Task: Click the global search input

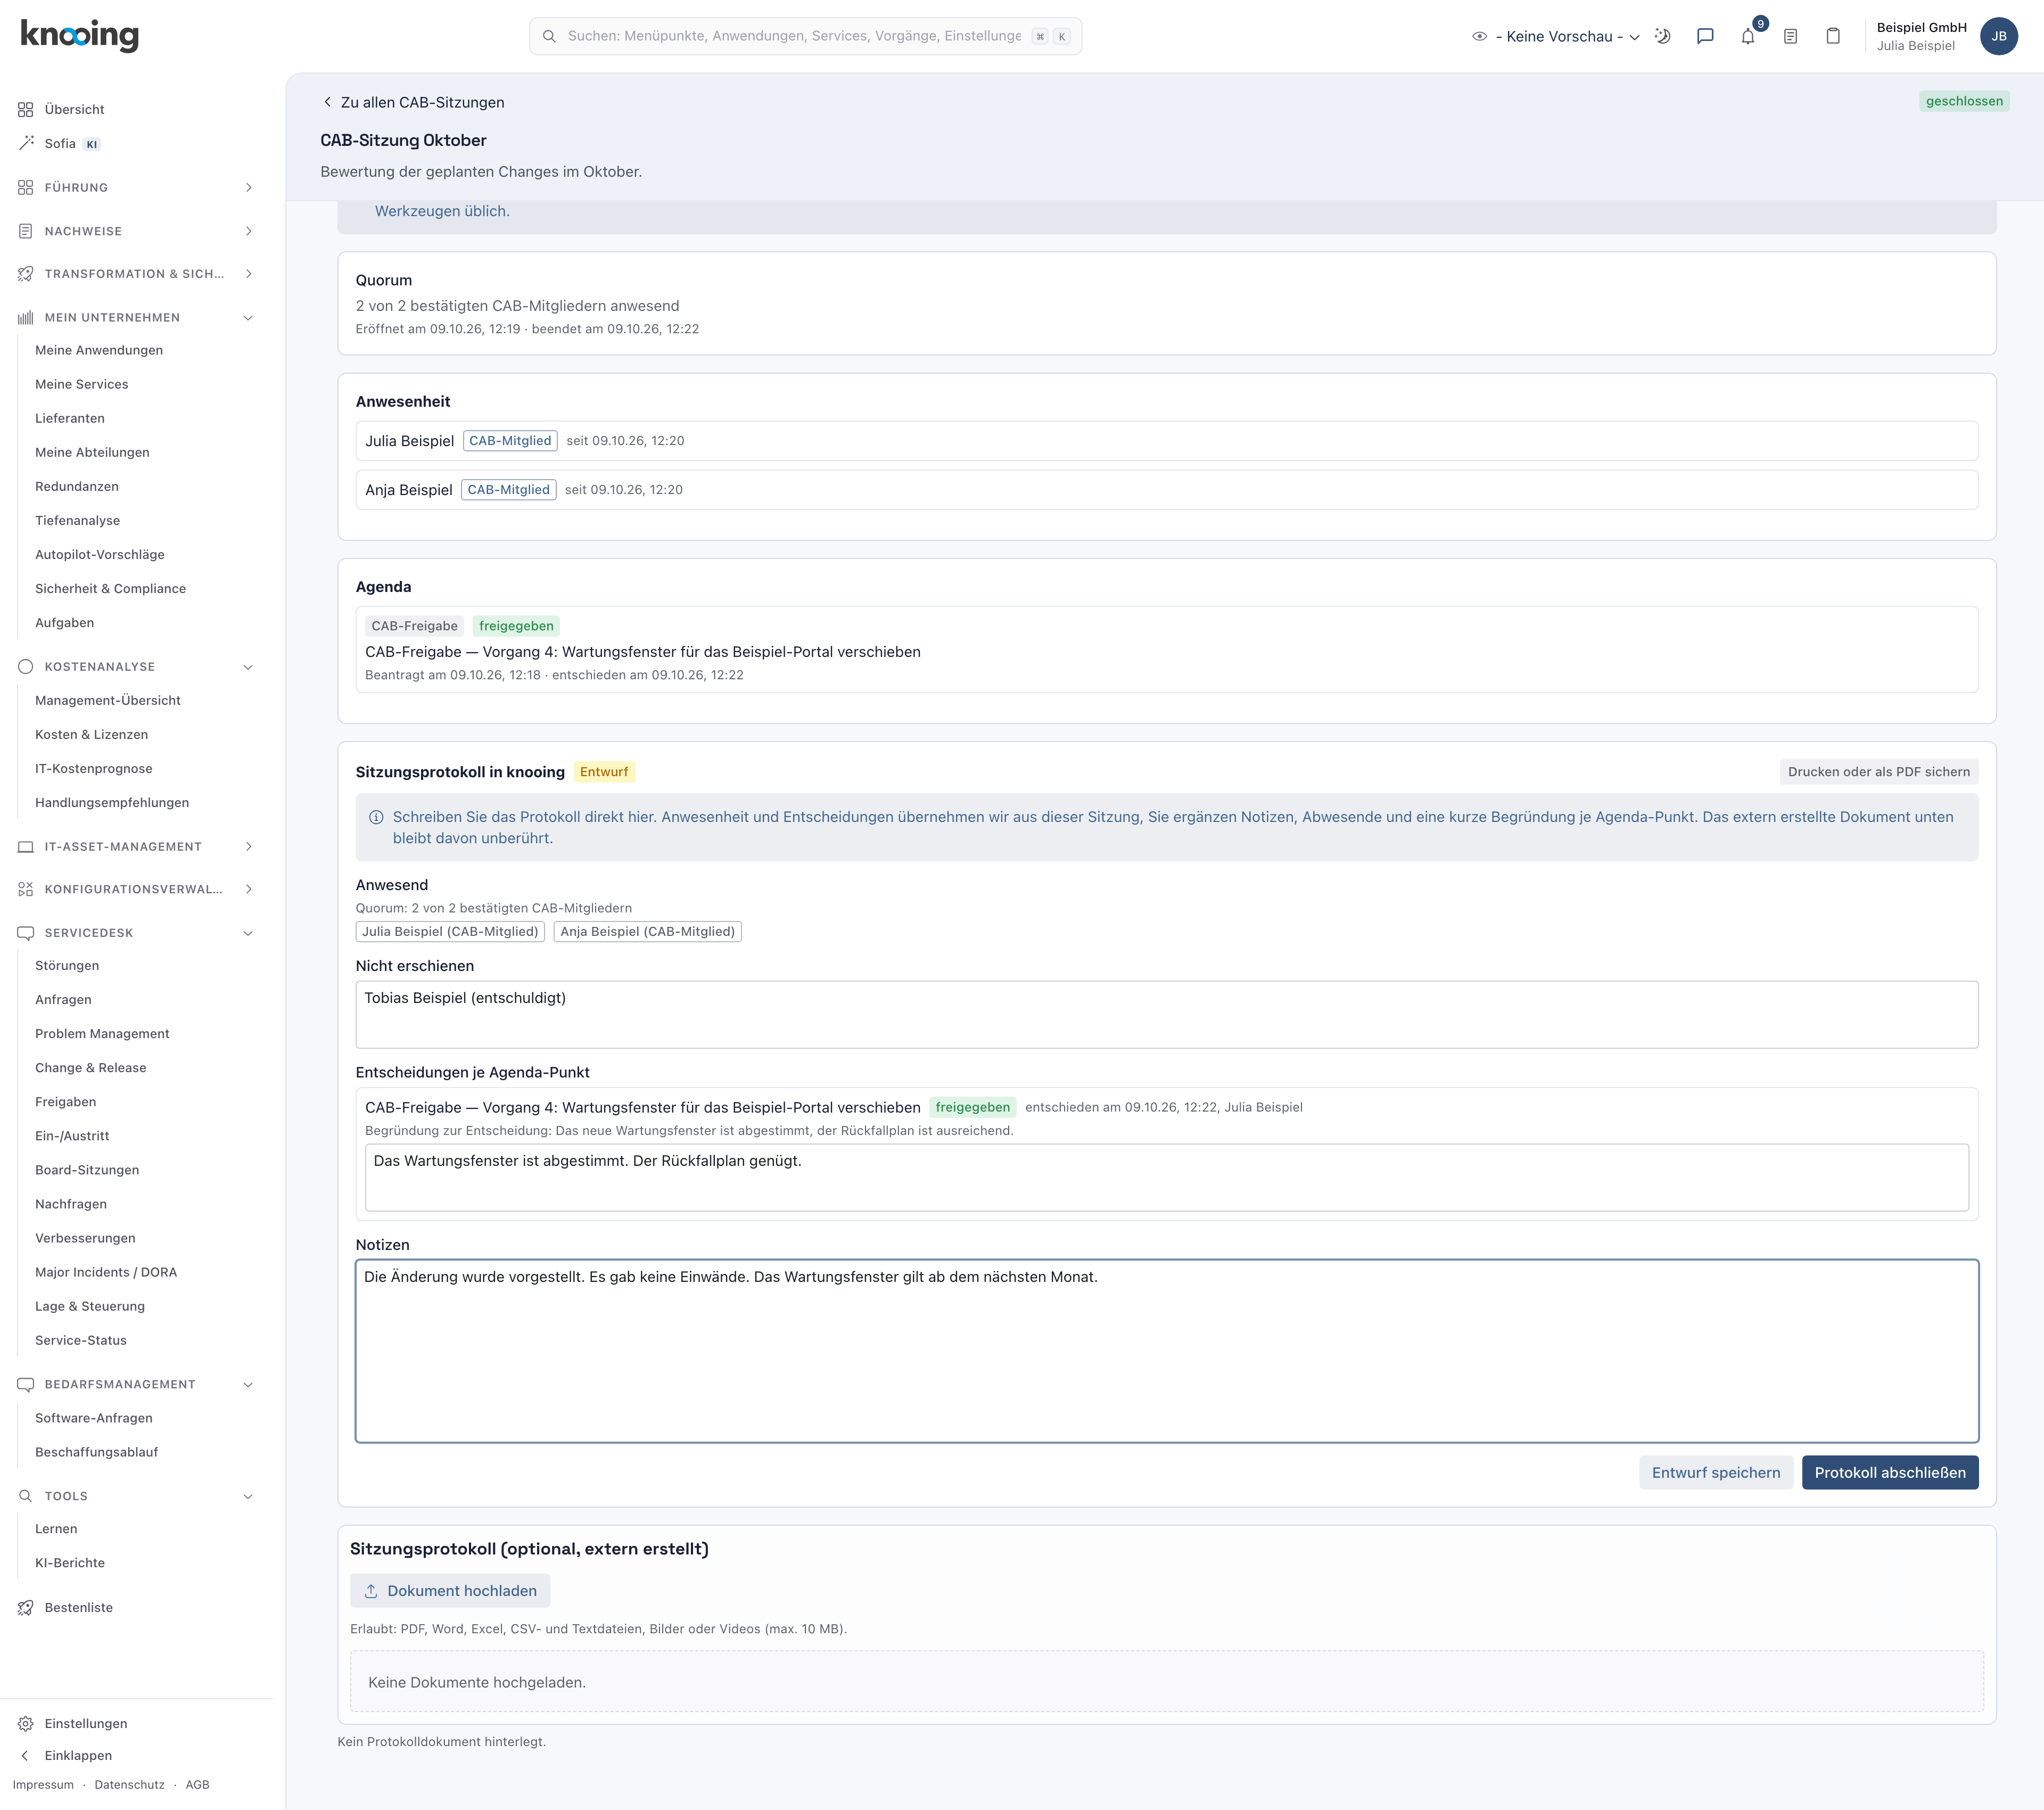Action: (x=805, y=36)
